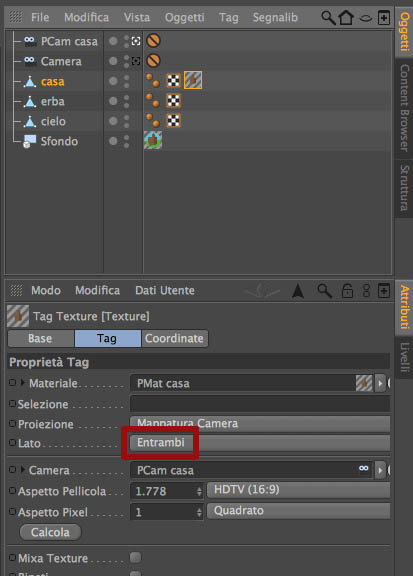Switch to the Base tab
This screenshot has width=413, height=576.
pyautogui.click(x=40, y=338)
